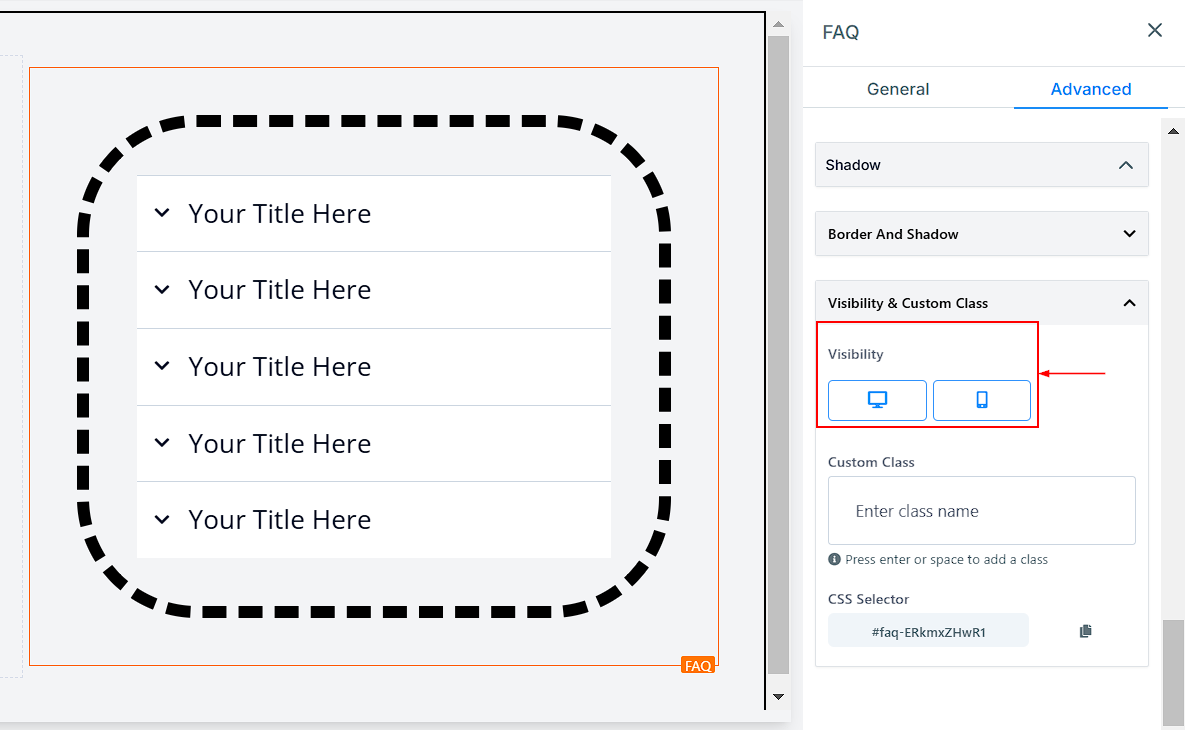Viewport: 1185px width, 730px height.
Task: Open the third "Your Title Here" FAQ item
Action: (x=279, y=367)
